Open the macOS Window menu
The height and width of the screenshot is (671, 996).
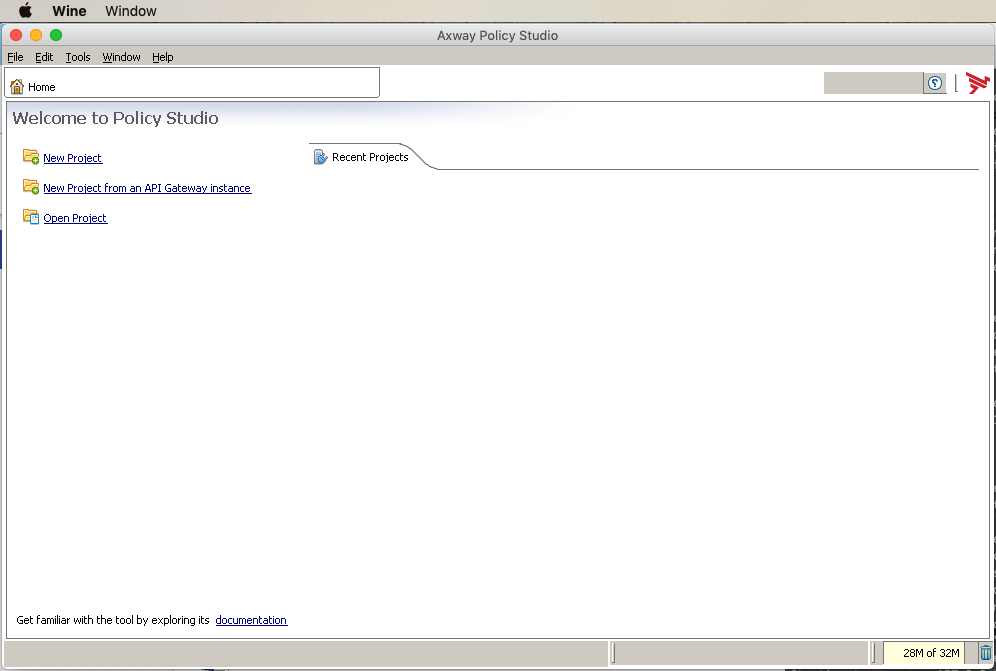[131, 11]
